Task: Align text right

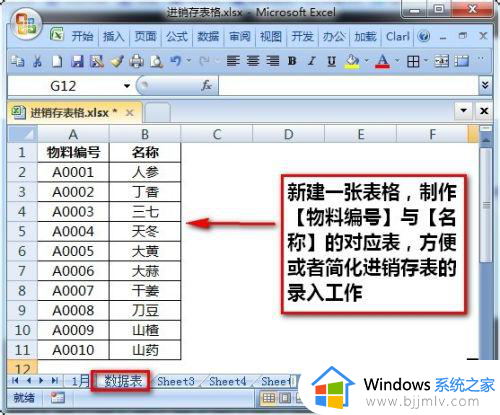Action: [273, 61]
